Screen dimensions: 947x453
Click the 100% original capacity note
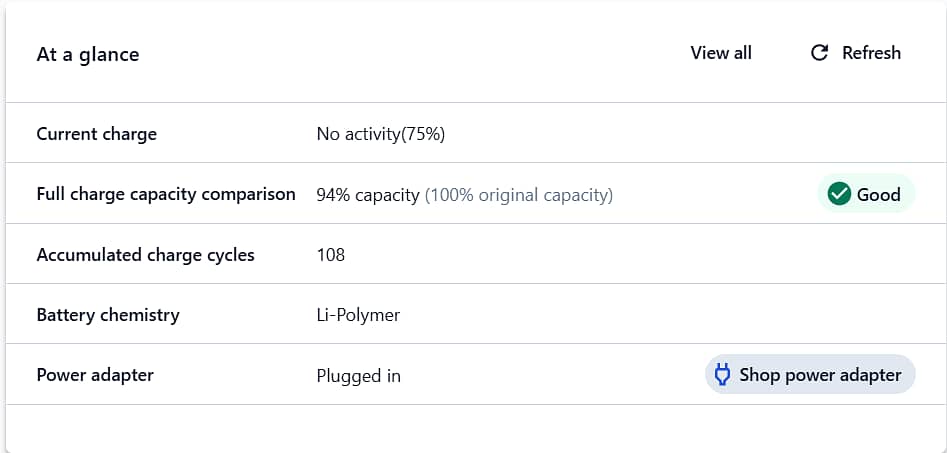click(519, 195)
